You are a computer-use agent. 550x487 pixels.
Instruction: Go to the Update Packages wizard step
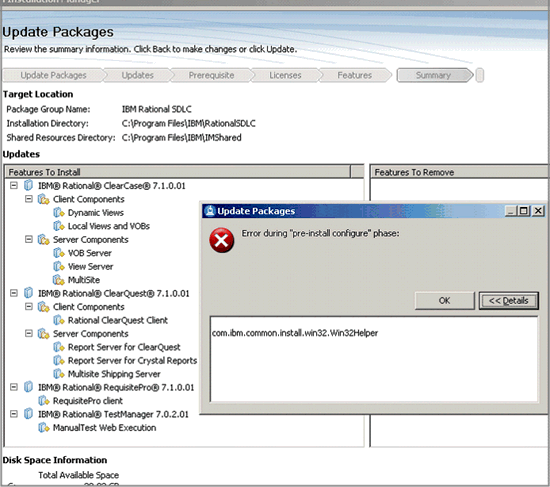click(53, 75)
